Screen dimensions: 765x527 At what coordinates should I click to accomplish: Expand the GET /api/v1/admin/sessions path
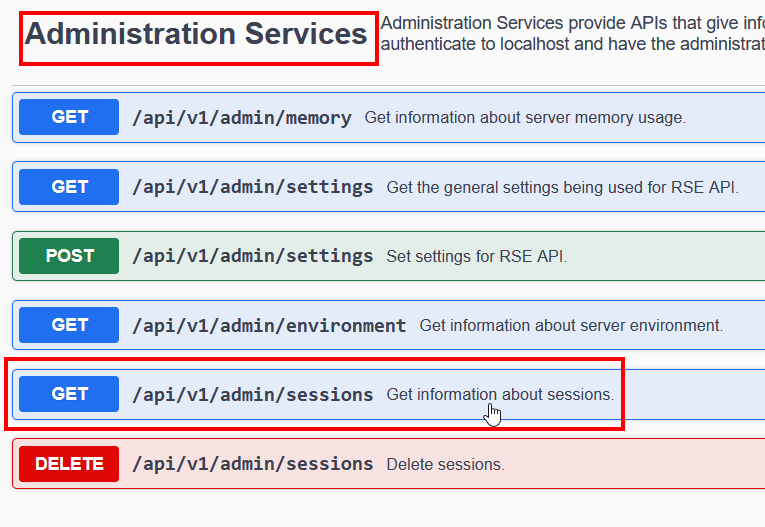[252, 395]
